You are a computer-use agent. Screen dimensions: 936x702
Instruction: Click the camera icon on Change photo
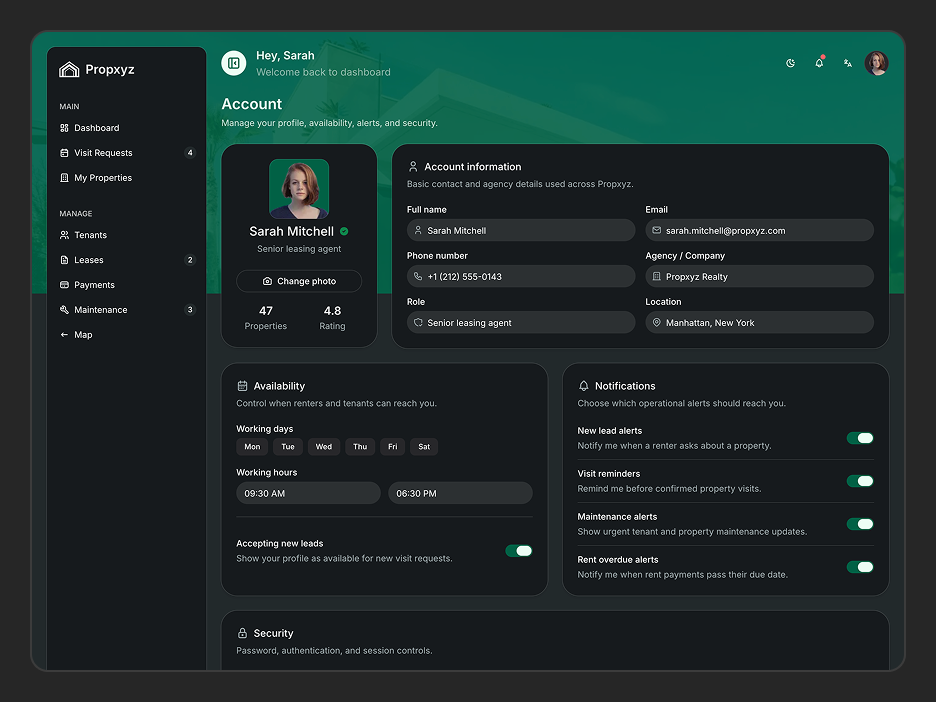tap(267, 281)
